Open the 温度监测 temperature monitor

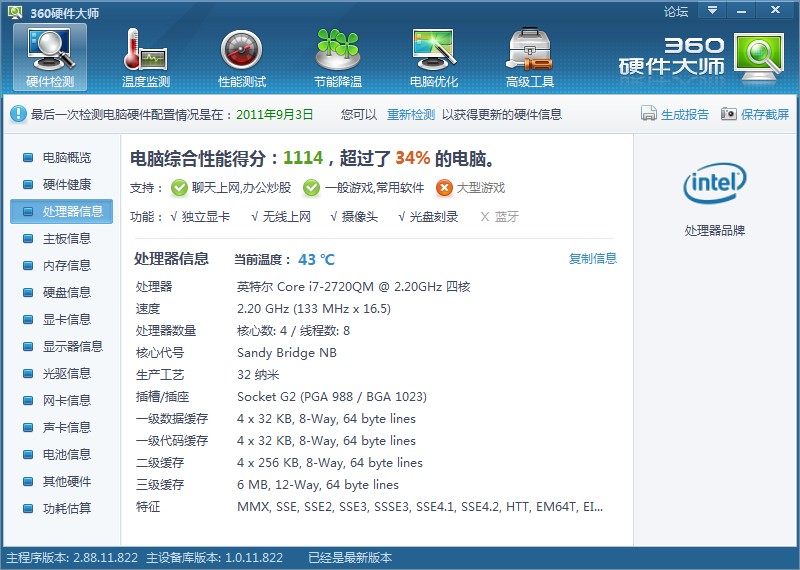146,57
